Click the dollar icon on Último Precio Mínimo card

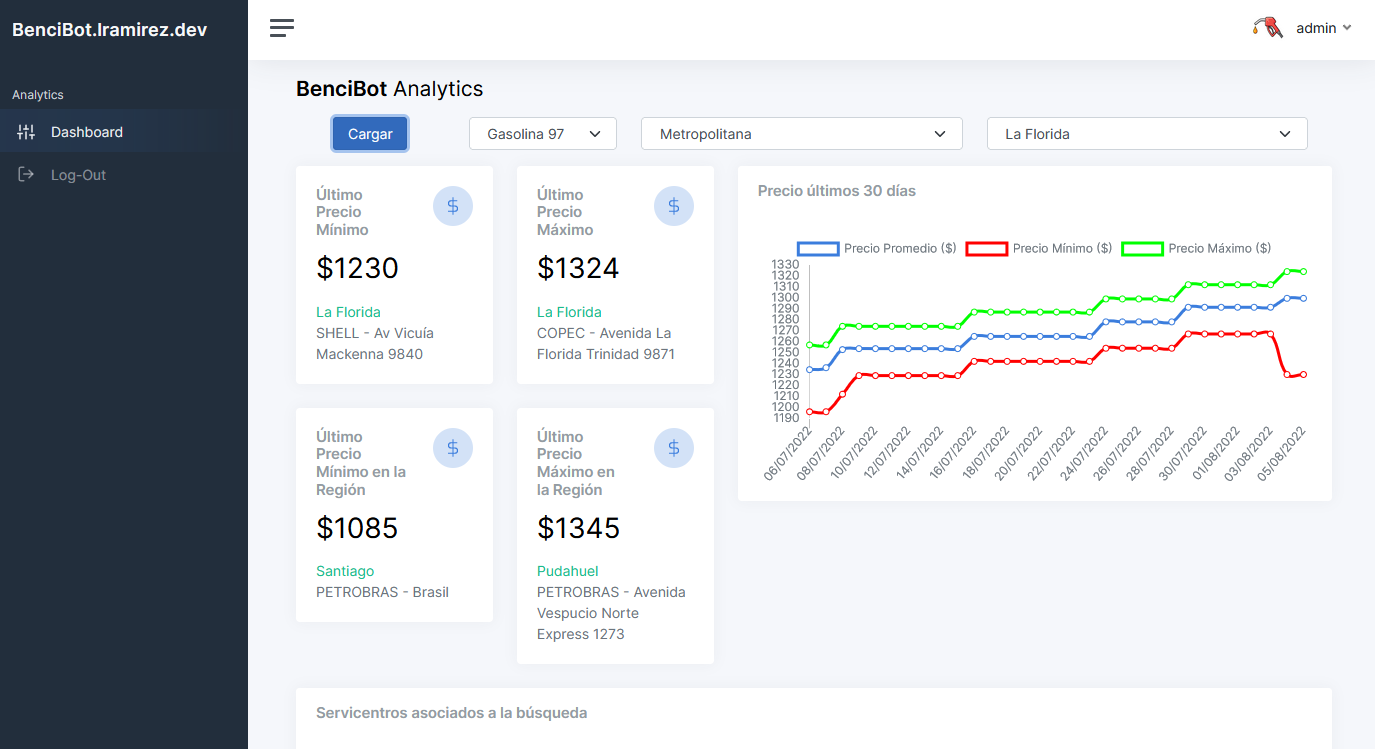453,206
